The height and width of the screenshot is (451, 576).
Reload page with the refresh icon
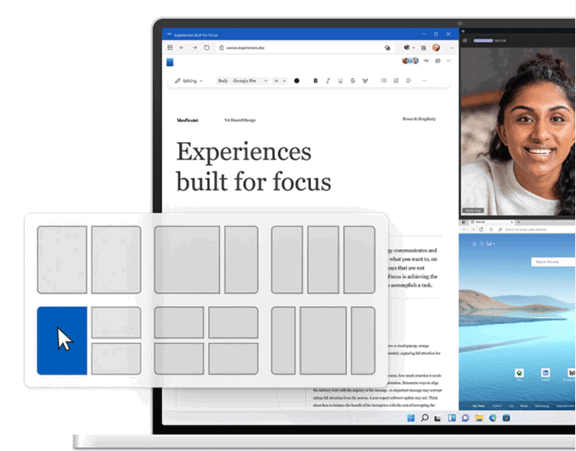pyautogui.click(x=207, y=47)
